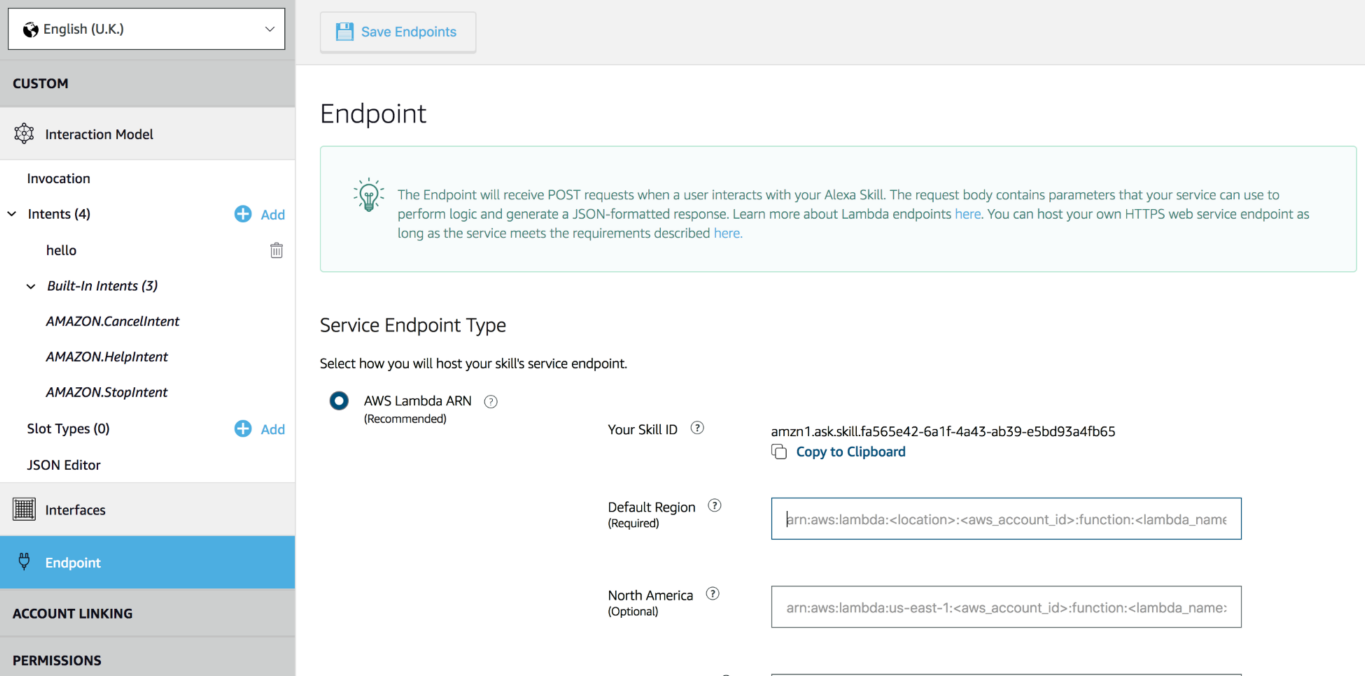Open the Account Linking section
1365x676 pixels.
[72, 613]
